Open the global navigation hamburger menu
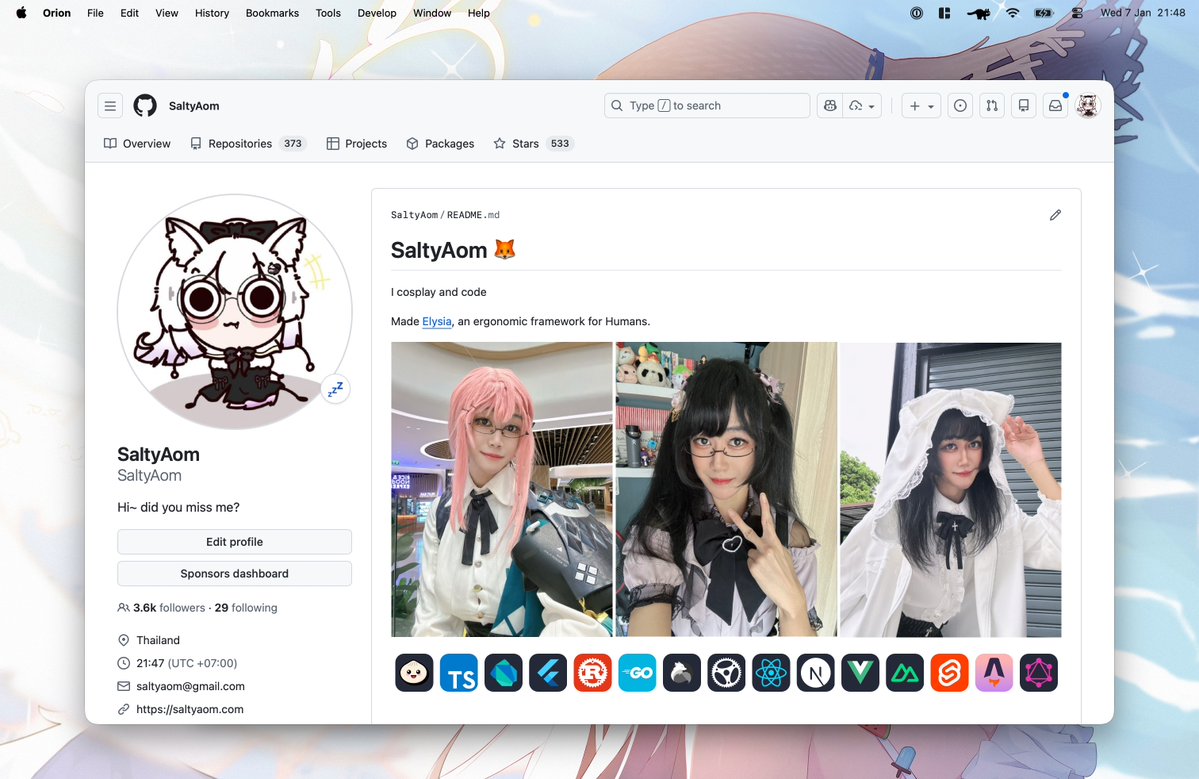 (110, 105)
